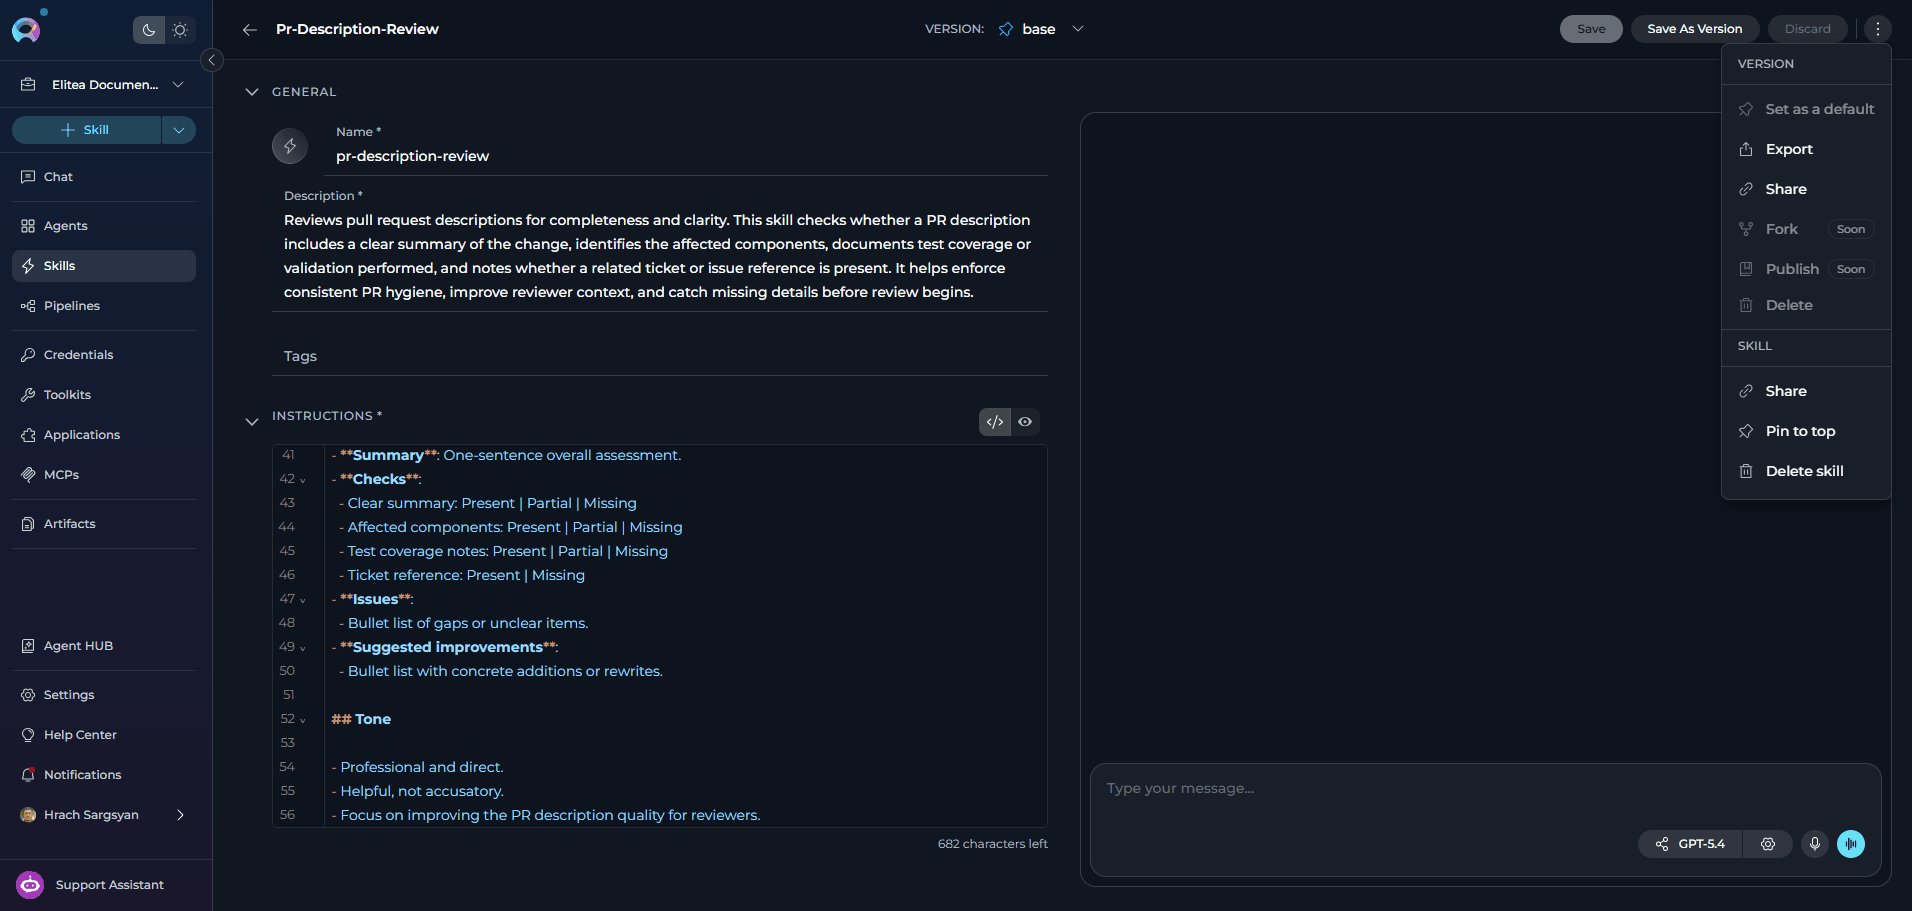Select Set as a default
Screen dimensions: 1912x911
[1806, 109]
